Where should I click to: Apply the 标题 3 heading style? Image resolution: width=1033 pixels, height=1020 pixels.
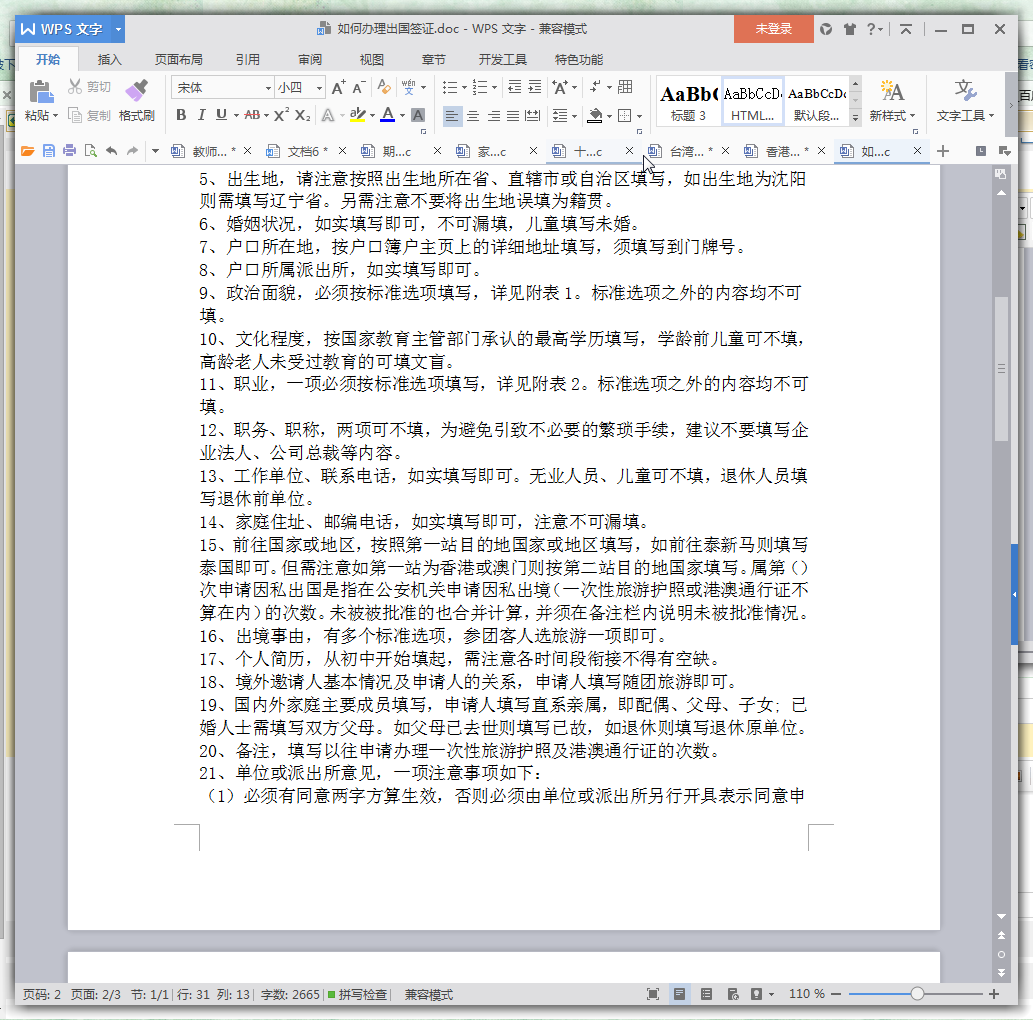[x=688, y=101]
